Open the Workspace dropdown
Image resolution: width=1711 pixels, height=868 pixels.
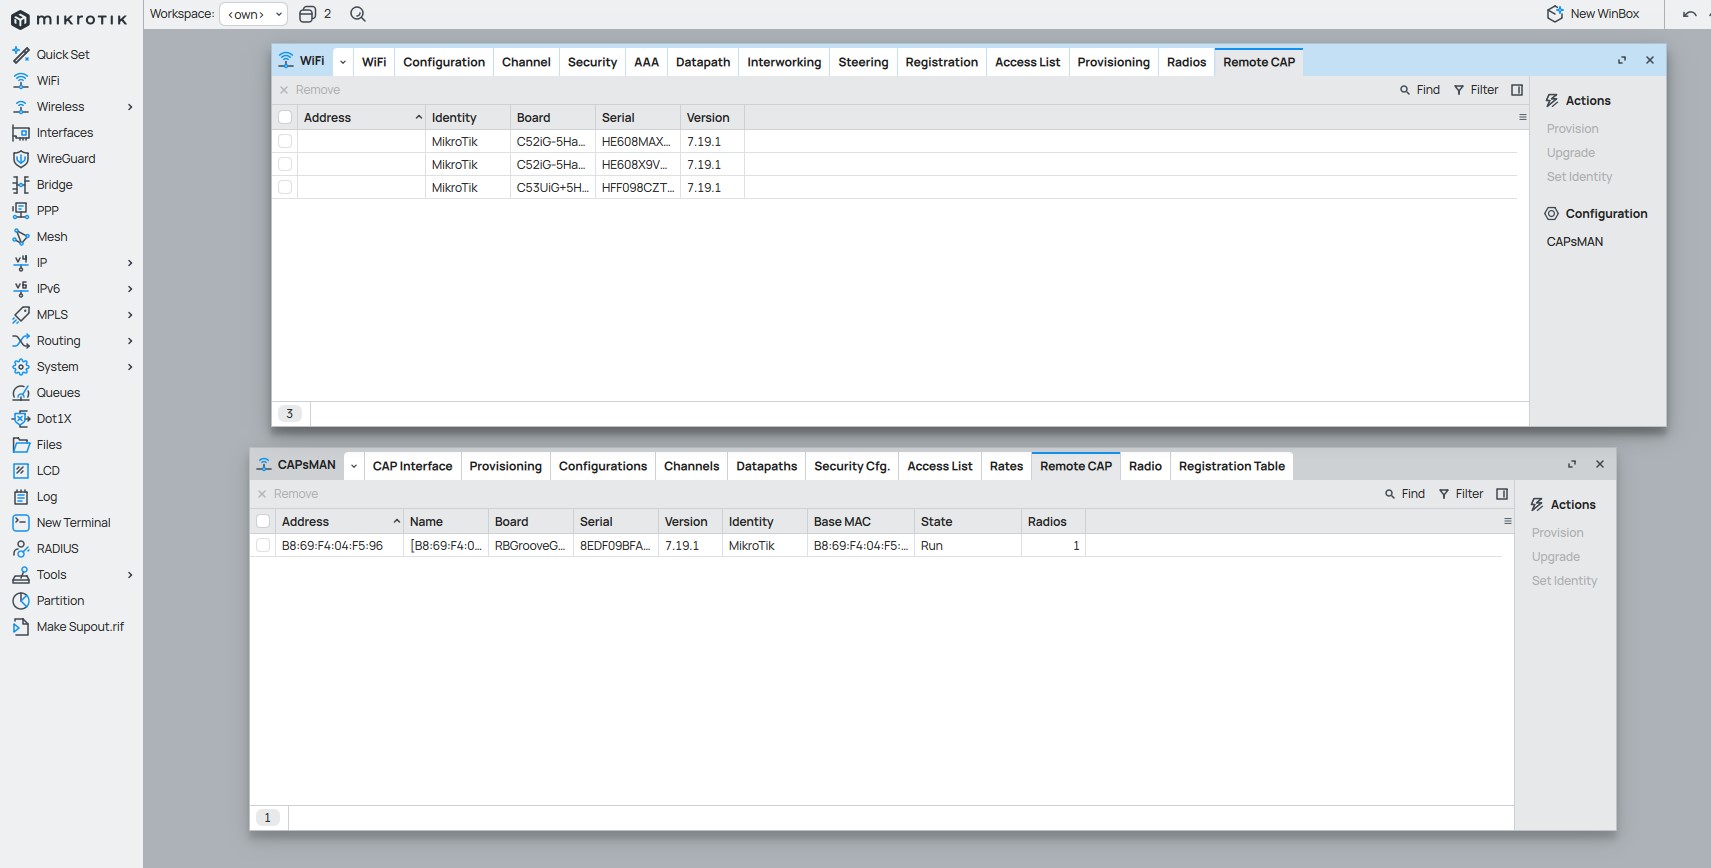(253, 14)
